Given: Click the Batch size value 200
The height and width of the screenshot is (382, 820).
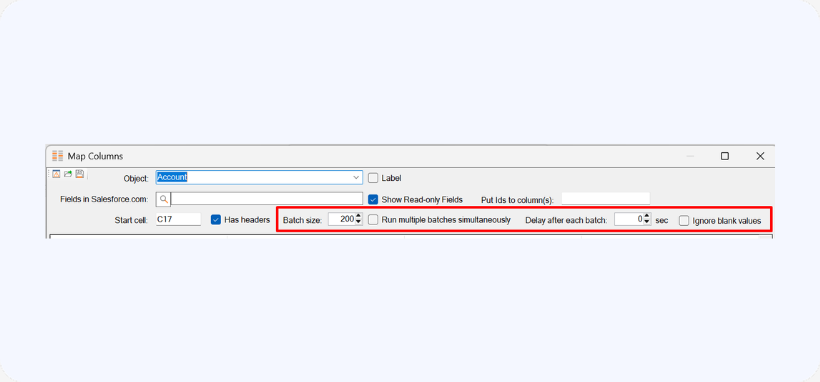Looking at the screenshot, I should pyautogui.click(x=341, y=219).
